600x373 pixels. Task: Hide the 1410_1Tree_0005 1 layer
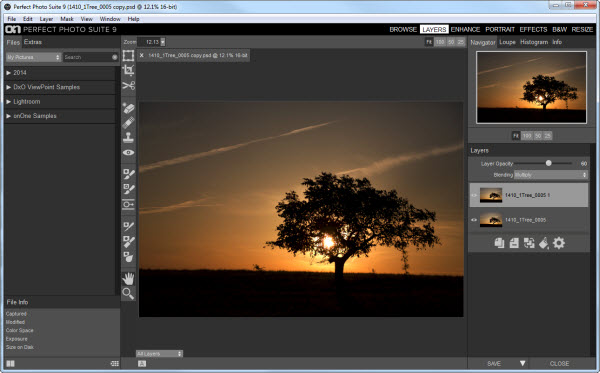[x=474, y=195]
